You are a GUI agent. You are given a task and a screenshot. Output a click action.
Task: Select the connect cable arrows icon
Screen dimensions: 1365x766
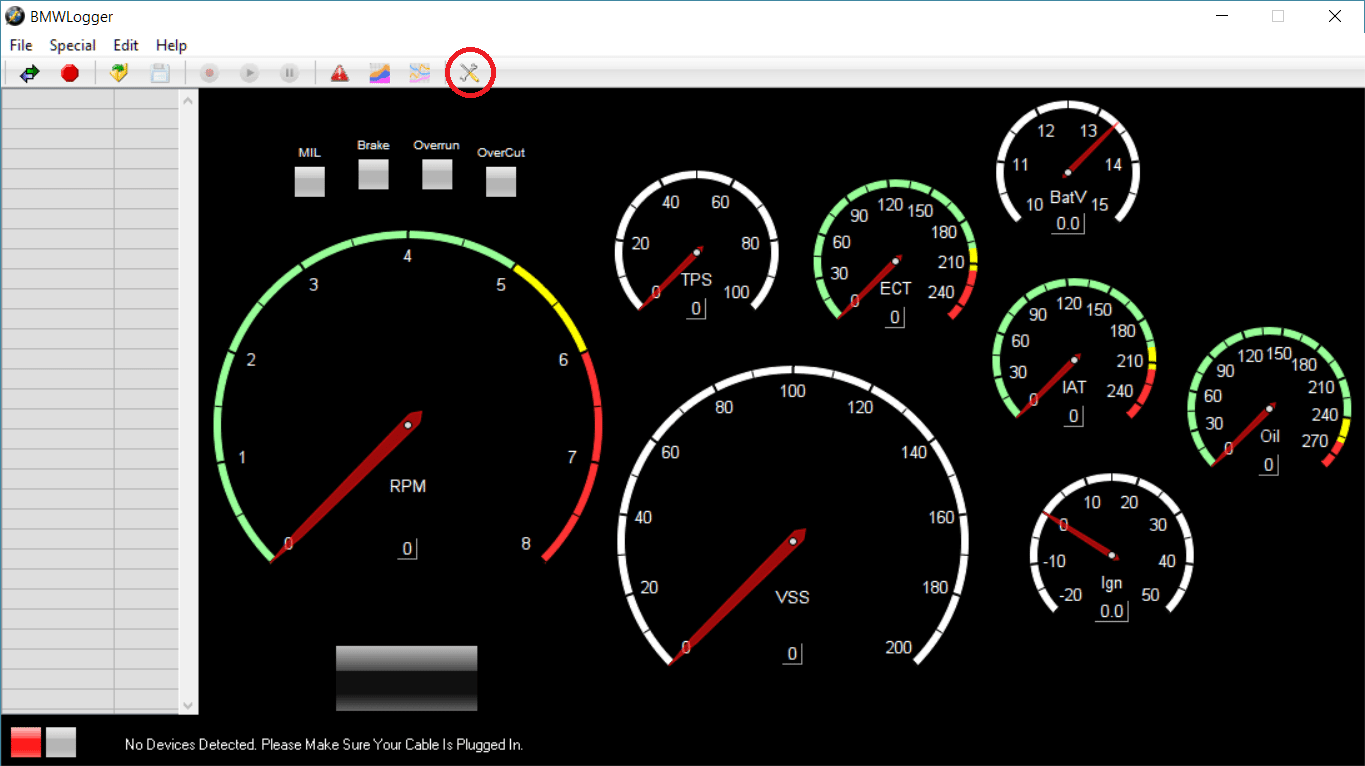[28, 71]
